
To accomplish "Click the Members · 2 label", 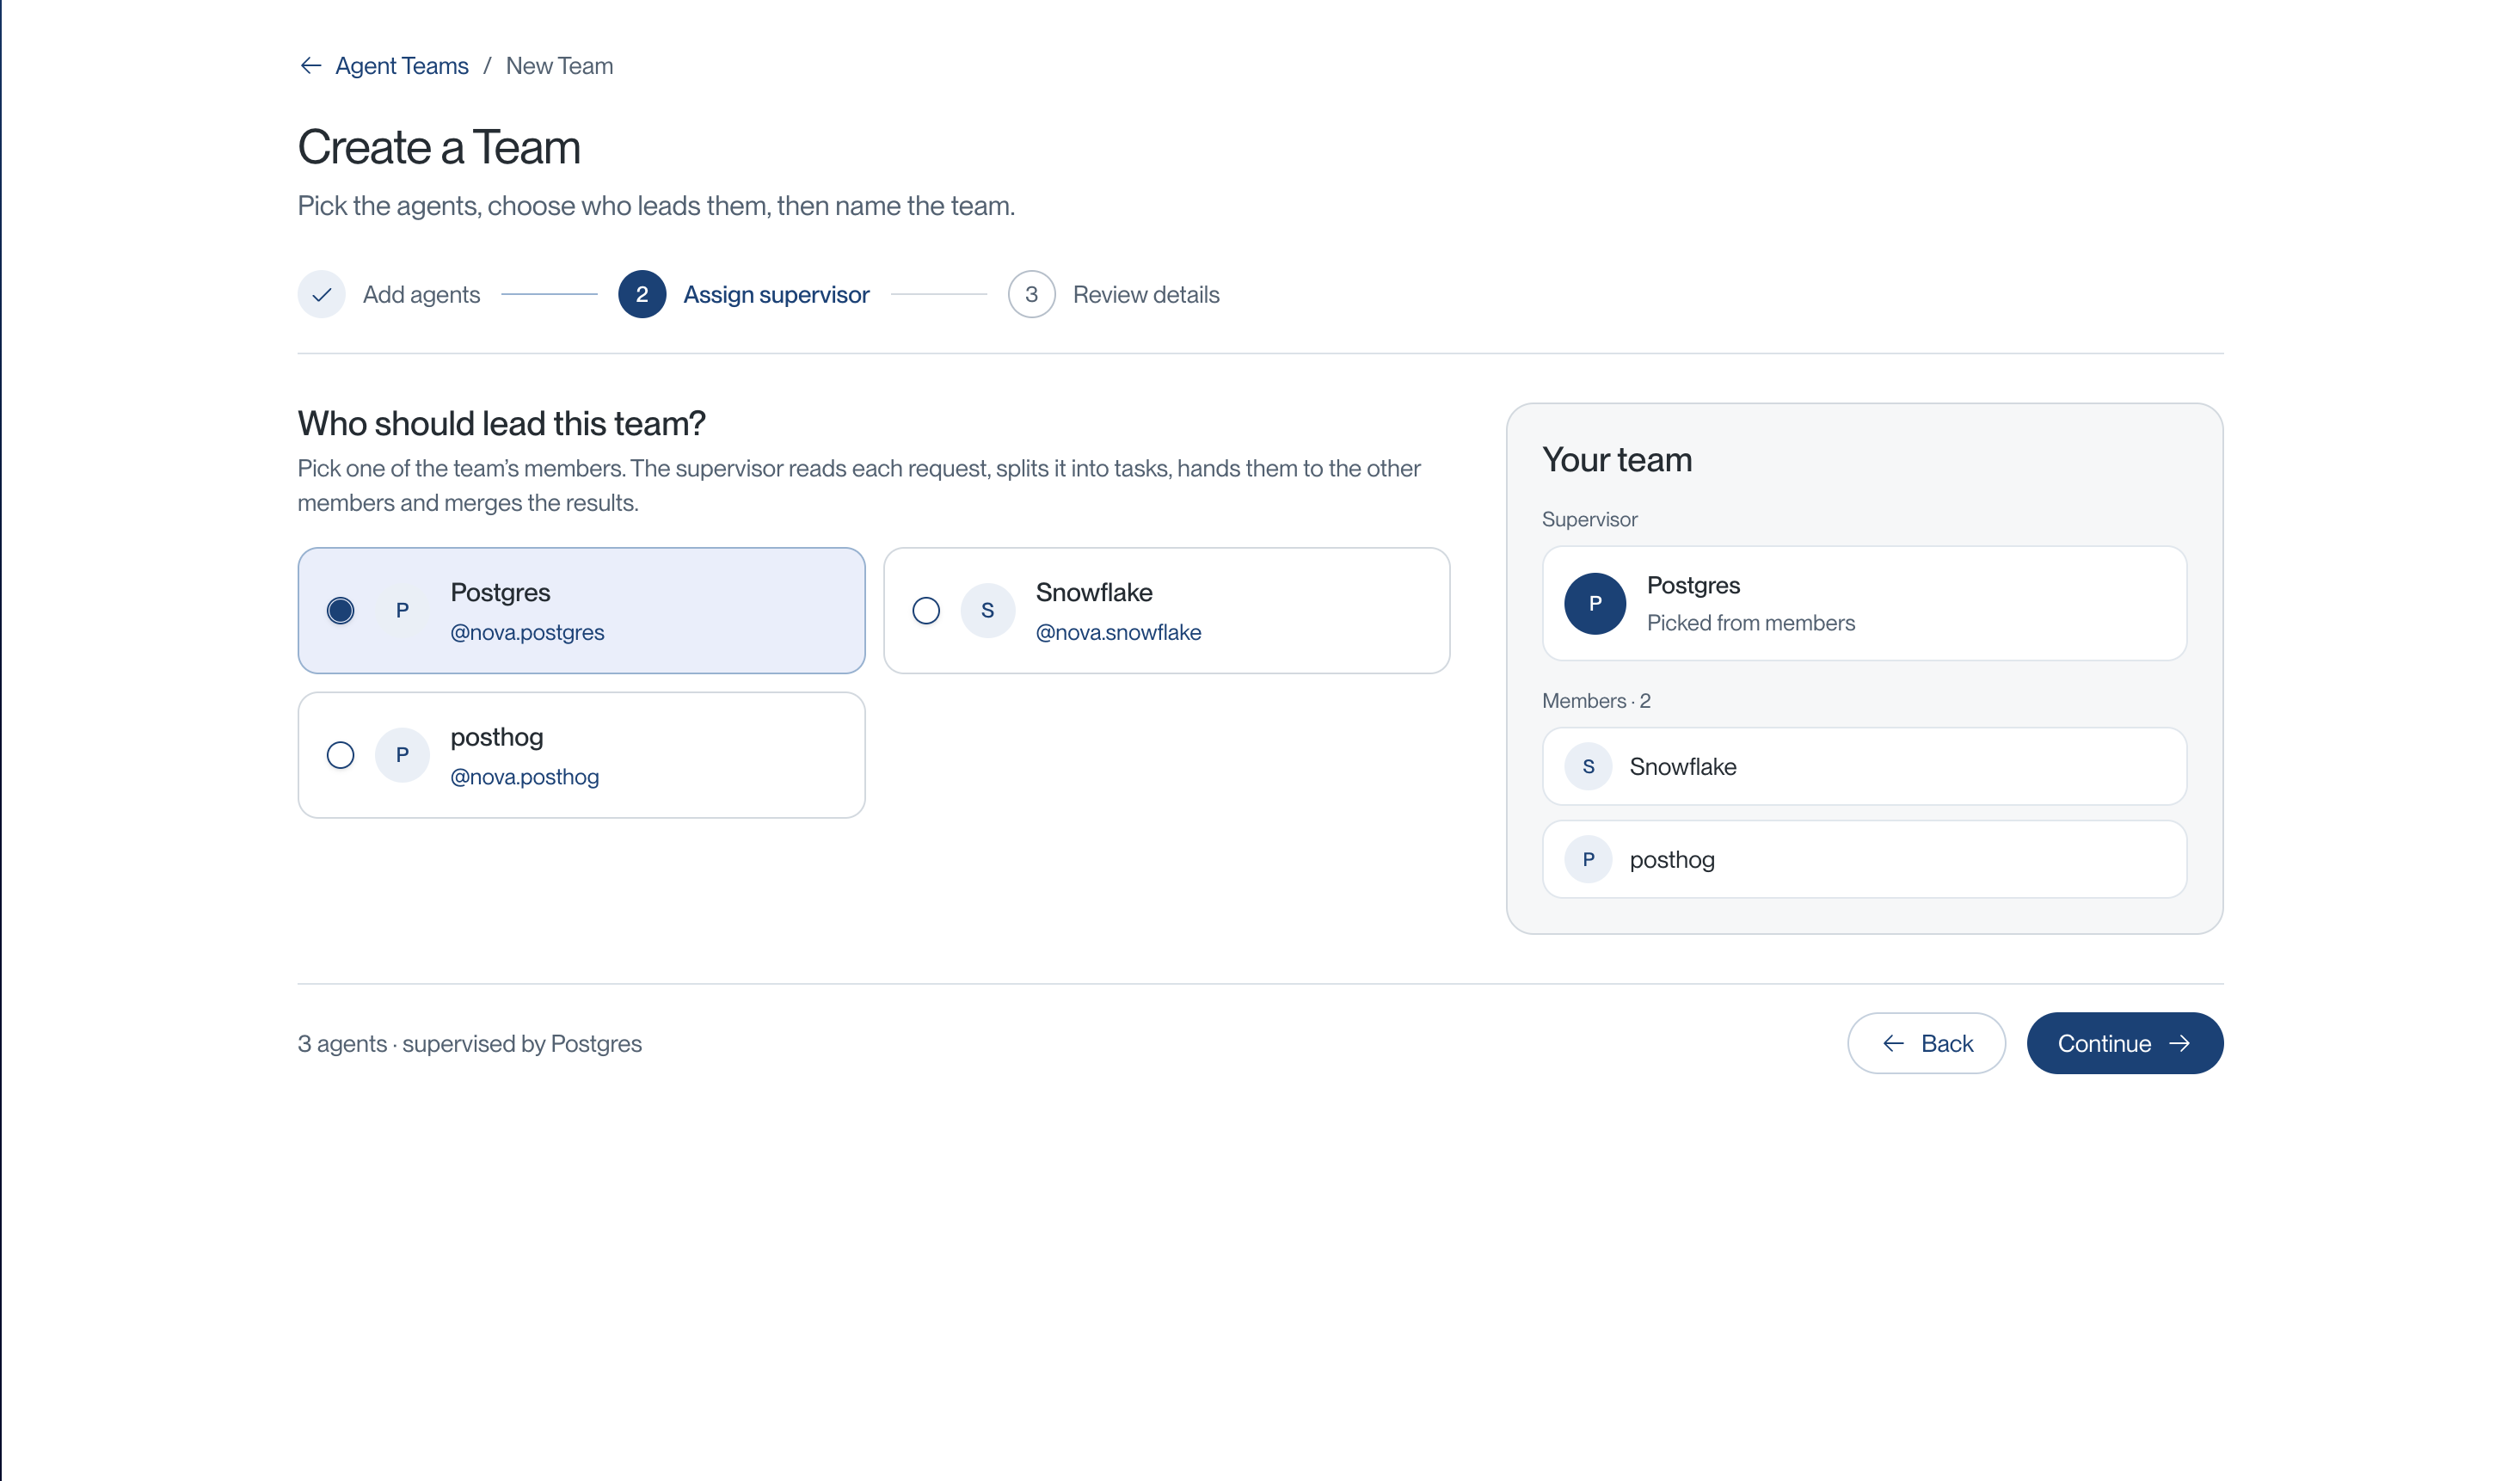I will pyautogui.click(x=1596, y=701).
